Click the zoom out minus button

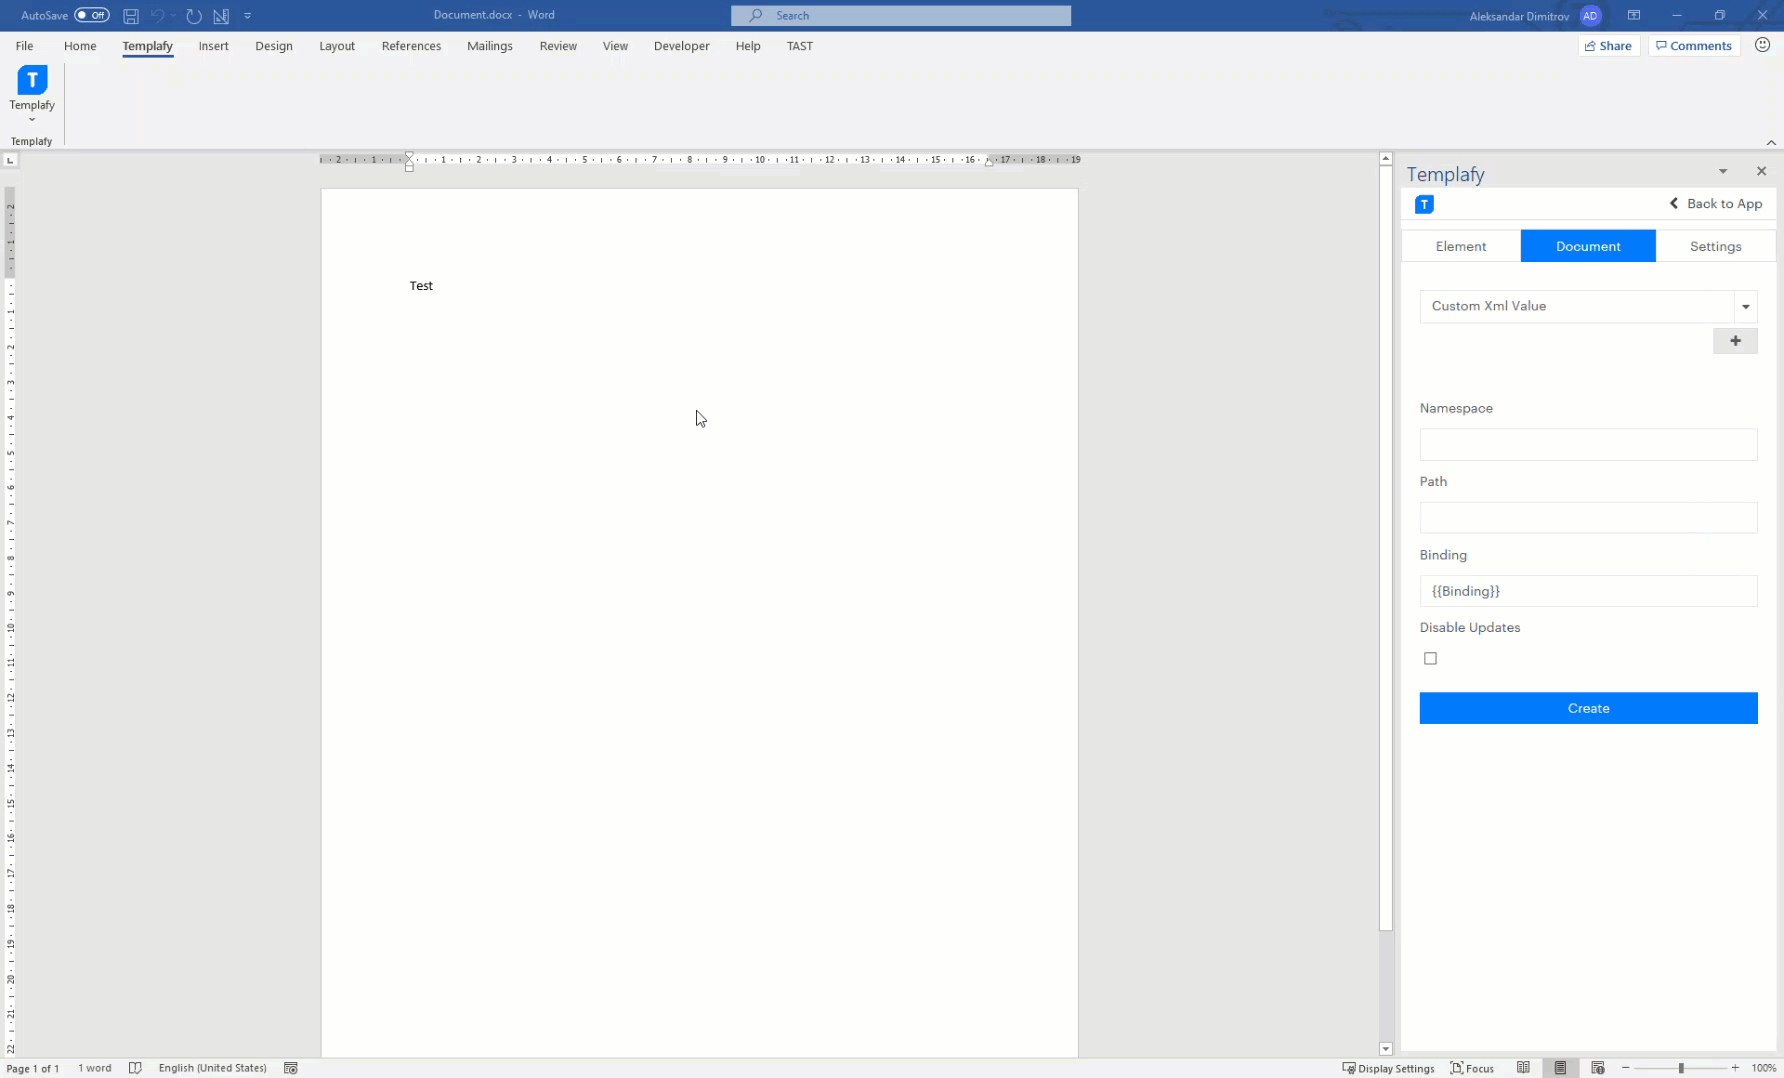[1626, 1068]
